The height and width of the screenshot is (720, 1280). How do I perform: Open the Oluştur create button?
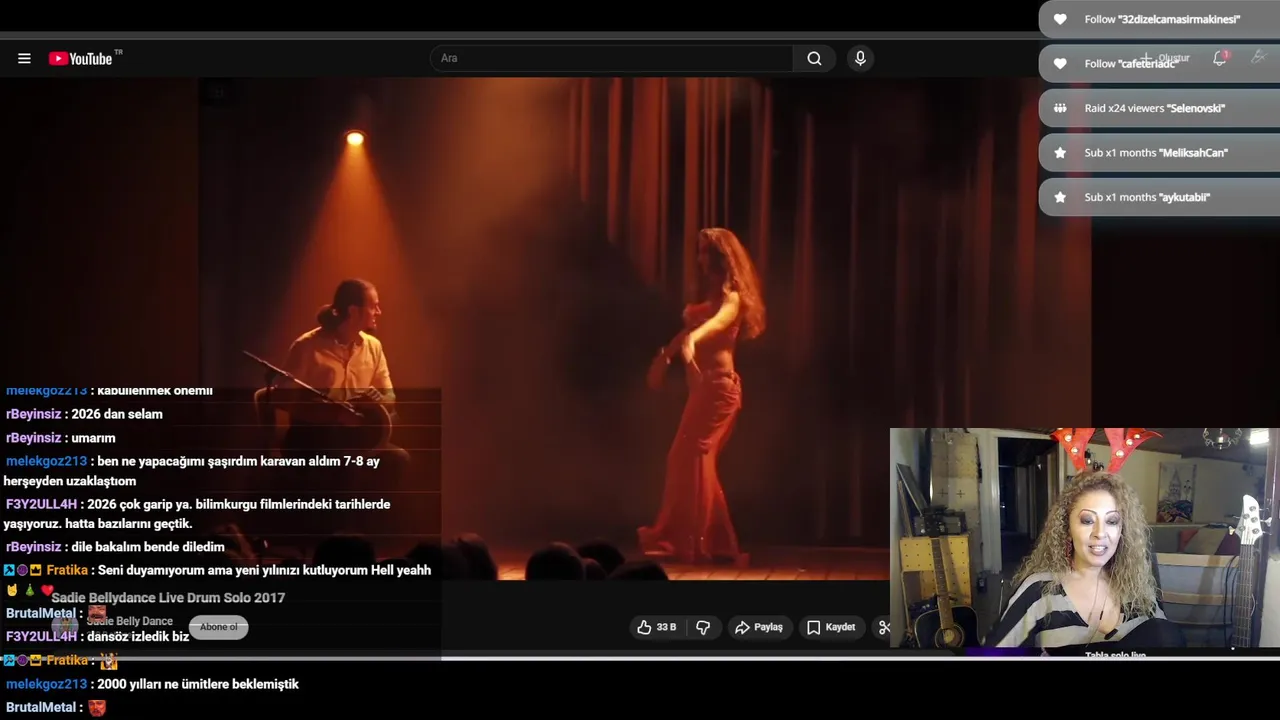click(1166, 58)
